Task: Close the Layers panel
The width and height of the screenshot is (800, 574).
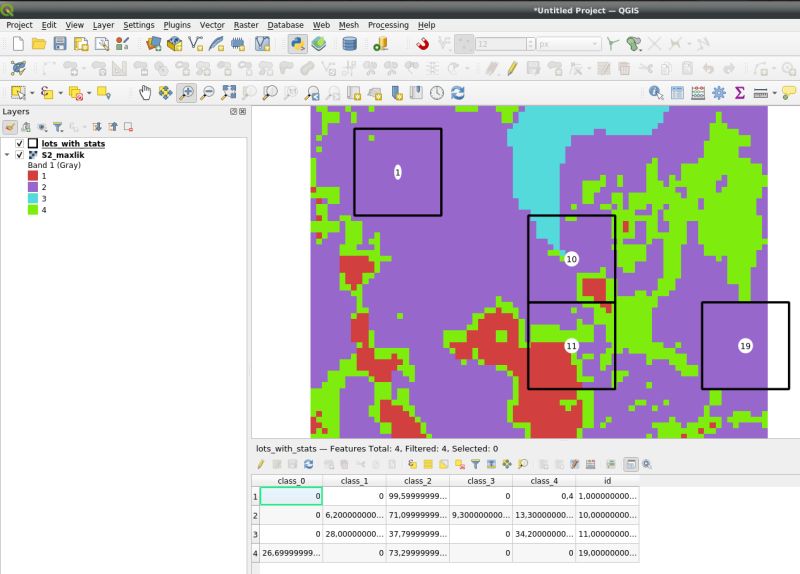Action: pyautogui.click(x=242, y=111)
